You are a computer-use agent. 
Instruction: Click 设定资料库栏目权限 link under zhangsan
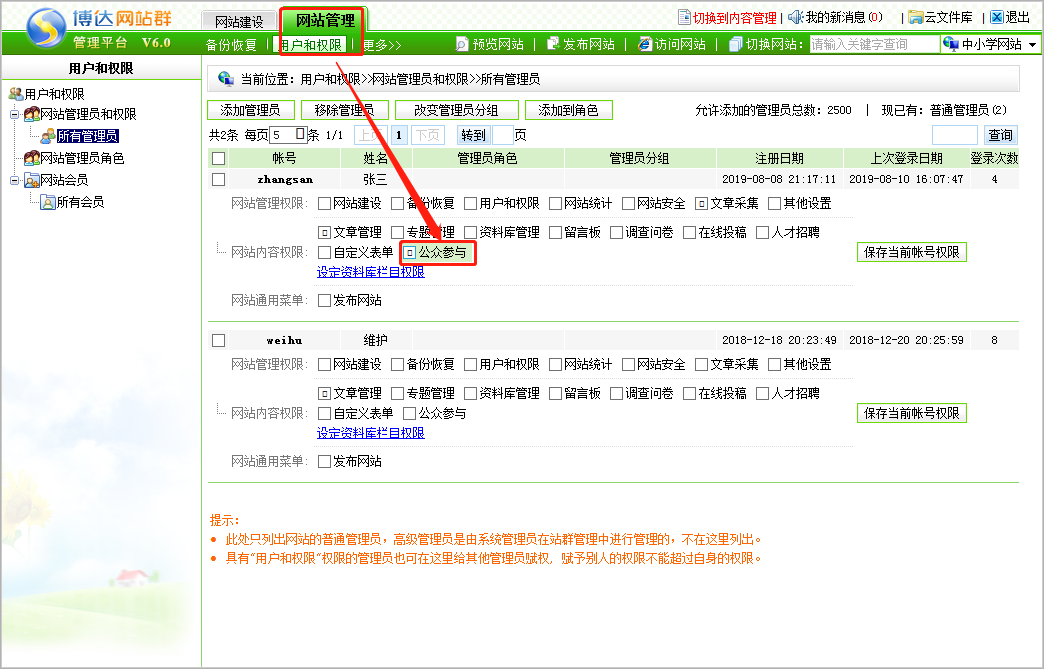pos(371,272)
